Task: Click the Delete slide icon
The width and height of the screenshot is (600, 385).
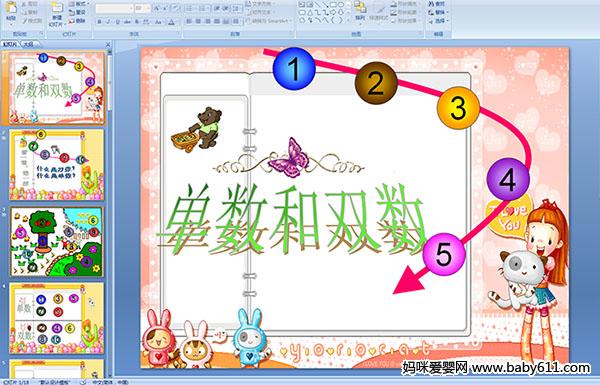Action: click(x=77, y=21)
